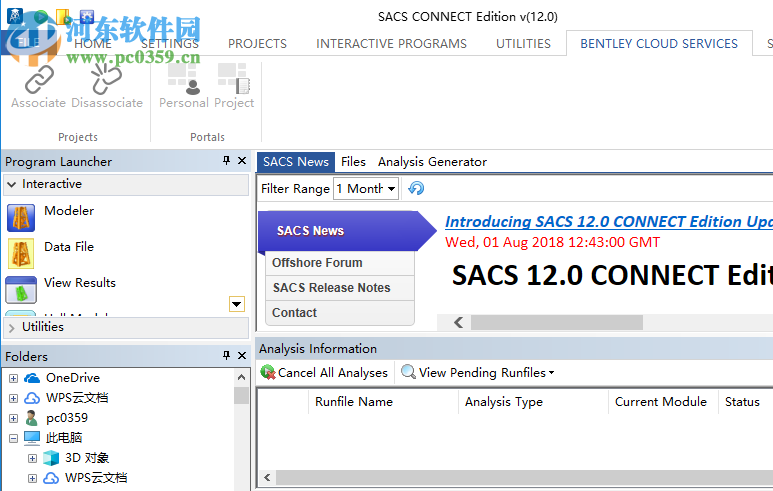Expand the Utilities section

(x=12, y=328)
